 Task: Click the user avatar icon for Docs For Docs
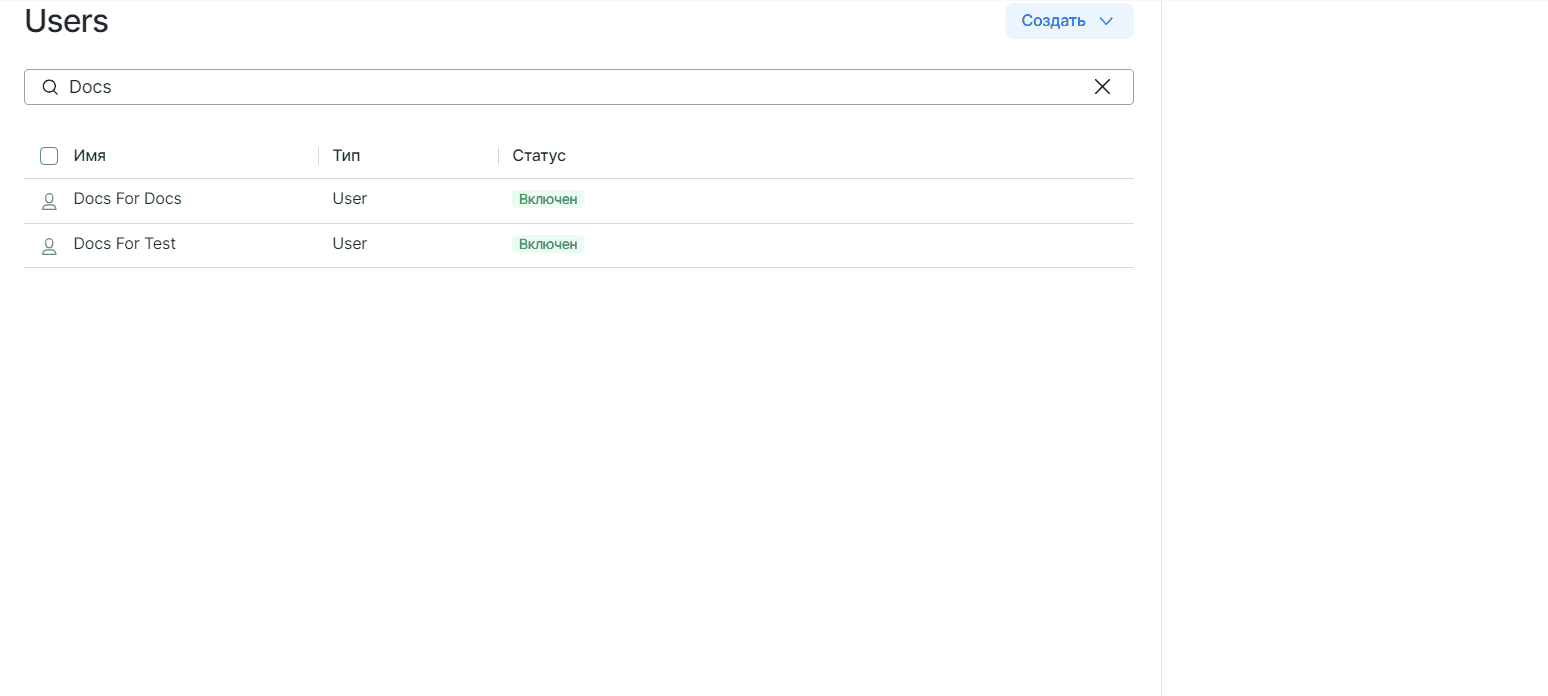click(x=49, y=201)
